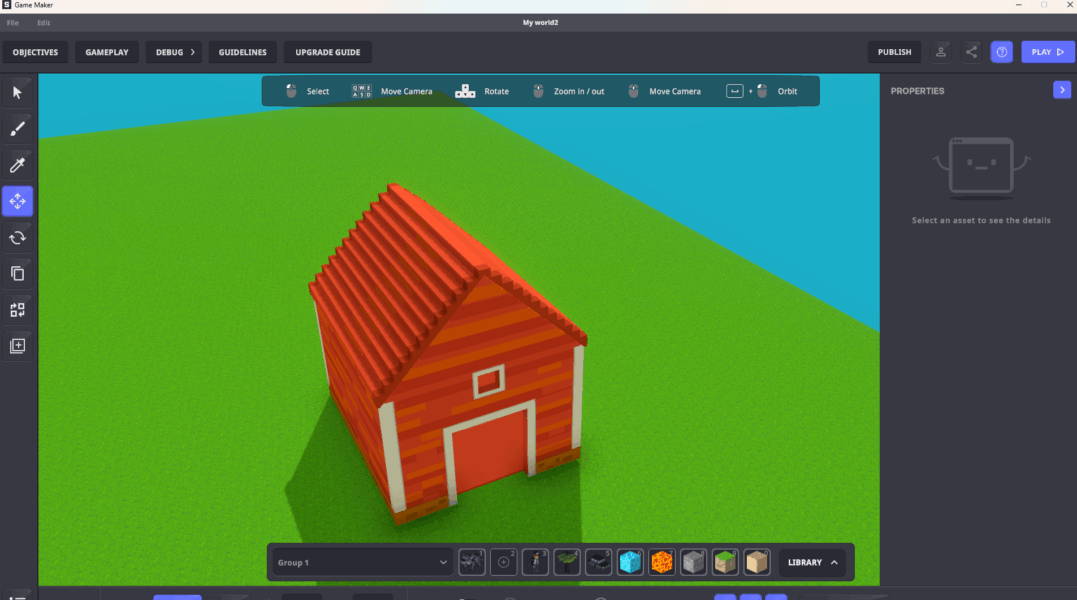Select the dark platform asset in slot 5

click(598, 562)
